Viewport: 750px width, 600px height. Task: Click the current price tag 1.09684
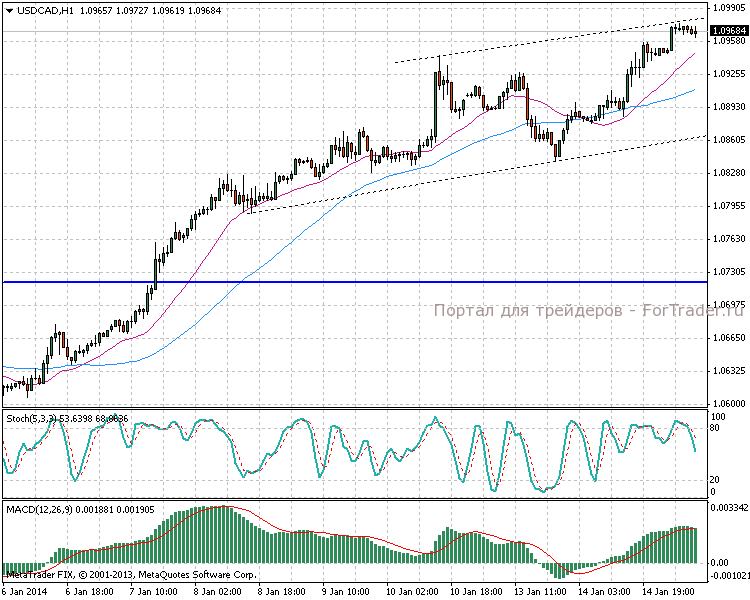point(727,31)
